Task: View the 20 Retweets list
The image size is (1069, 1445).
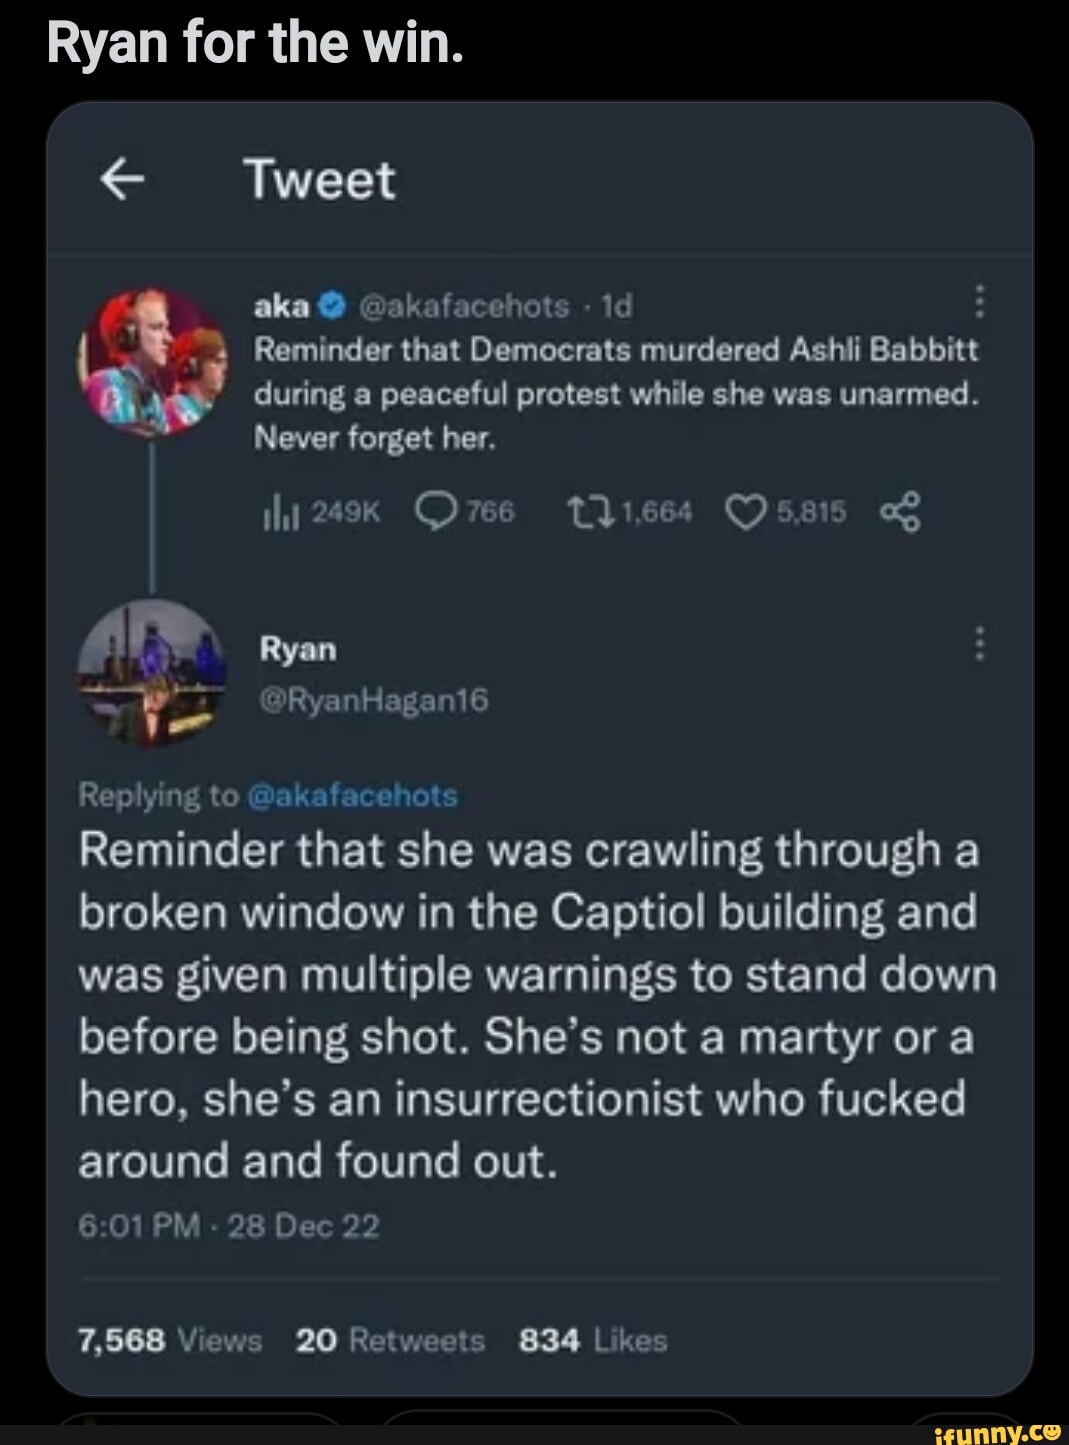Action: tap(390, 1341)
